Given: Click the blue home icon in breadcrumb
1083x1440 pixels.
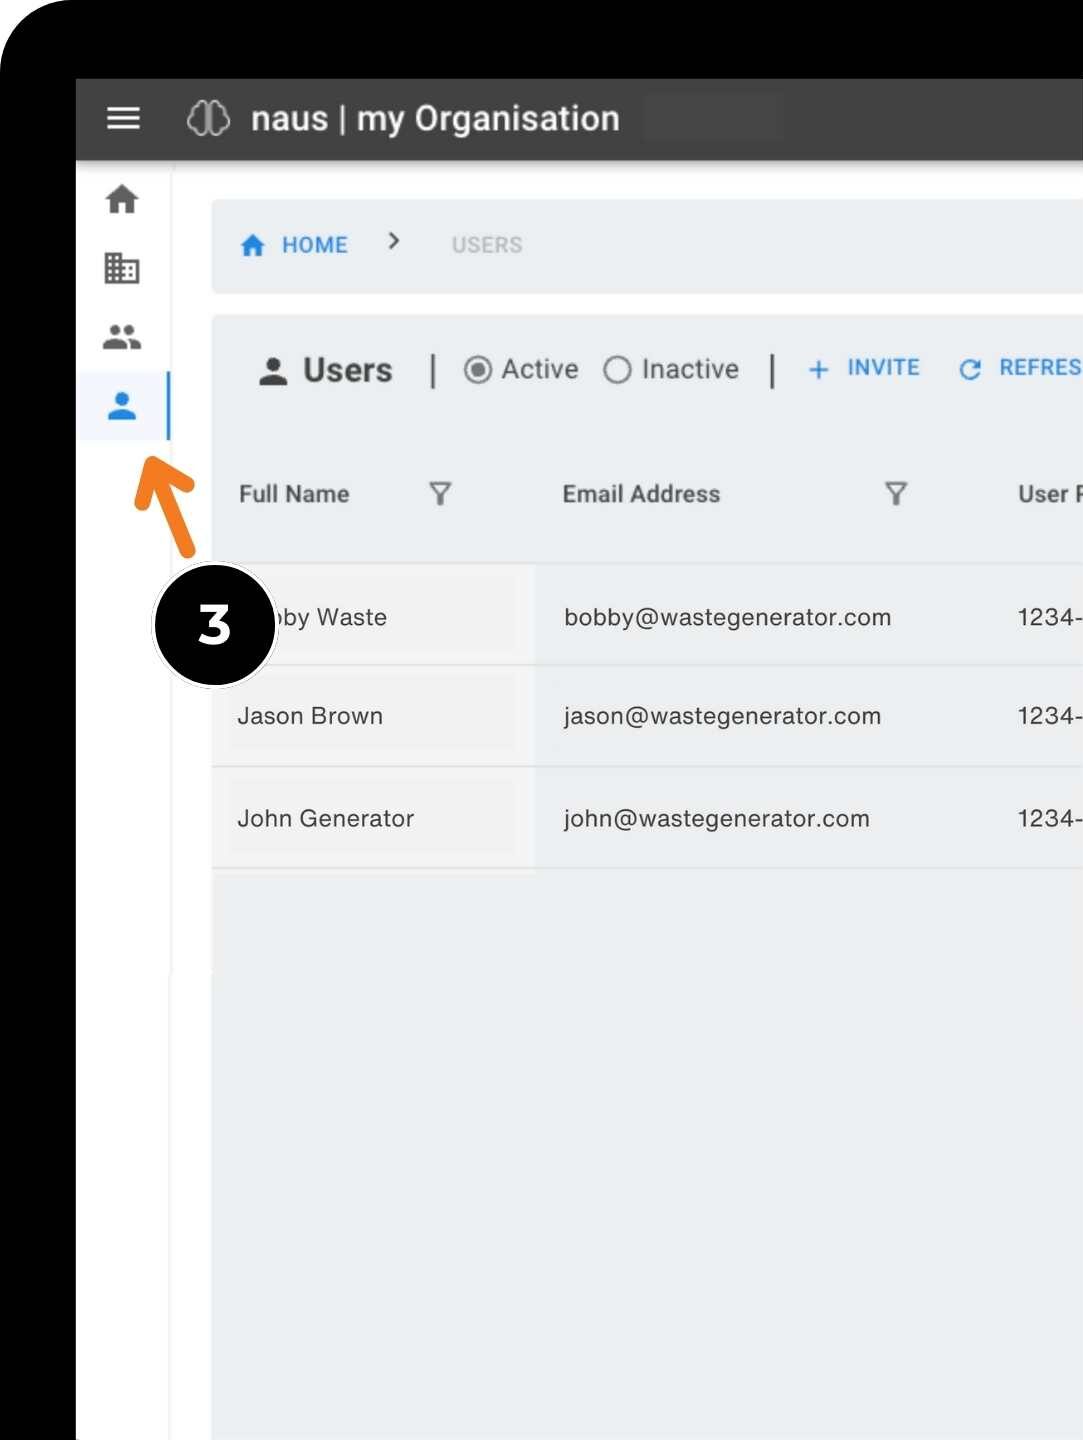Looking at the screenshot, I should [252, 245].
